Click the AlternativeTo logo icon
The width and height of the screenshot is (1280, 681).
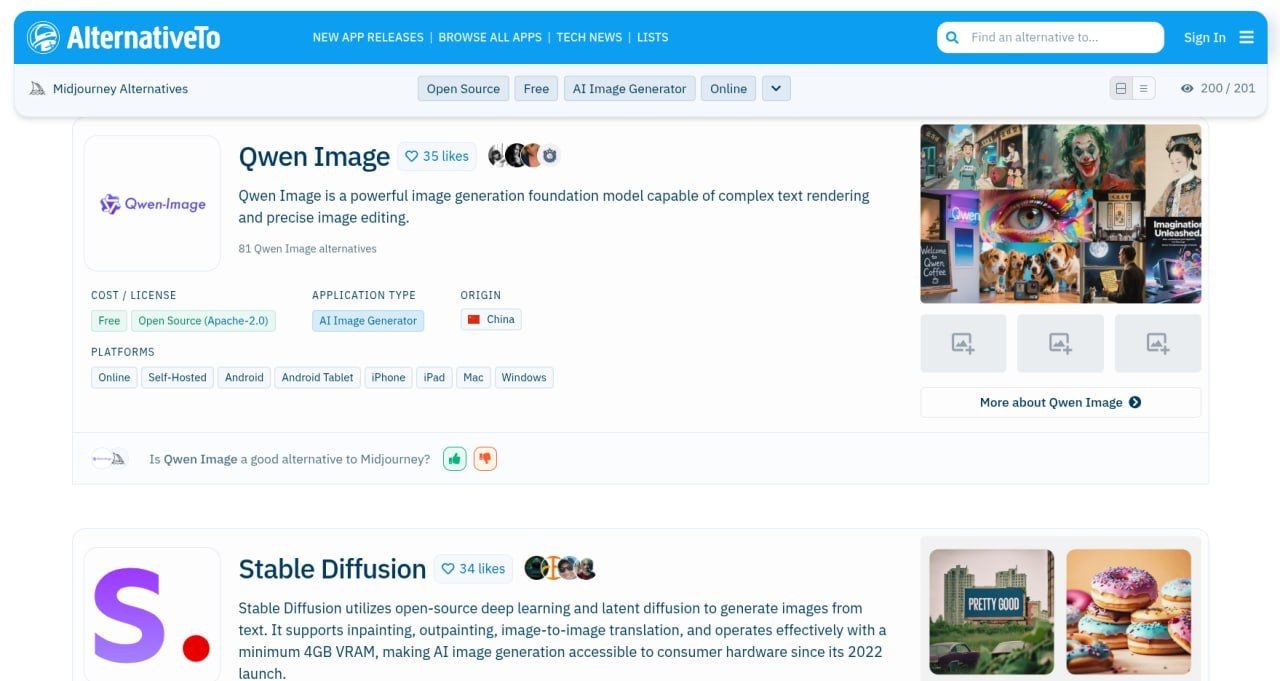tap(43, 37)
